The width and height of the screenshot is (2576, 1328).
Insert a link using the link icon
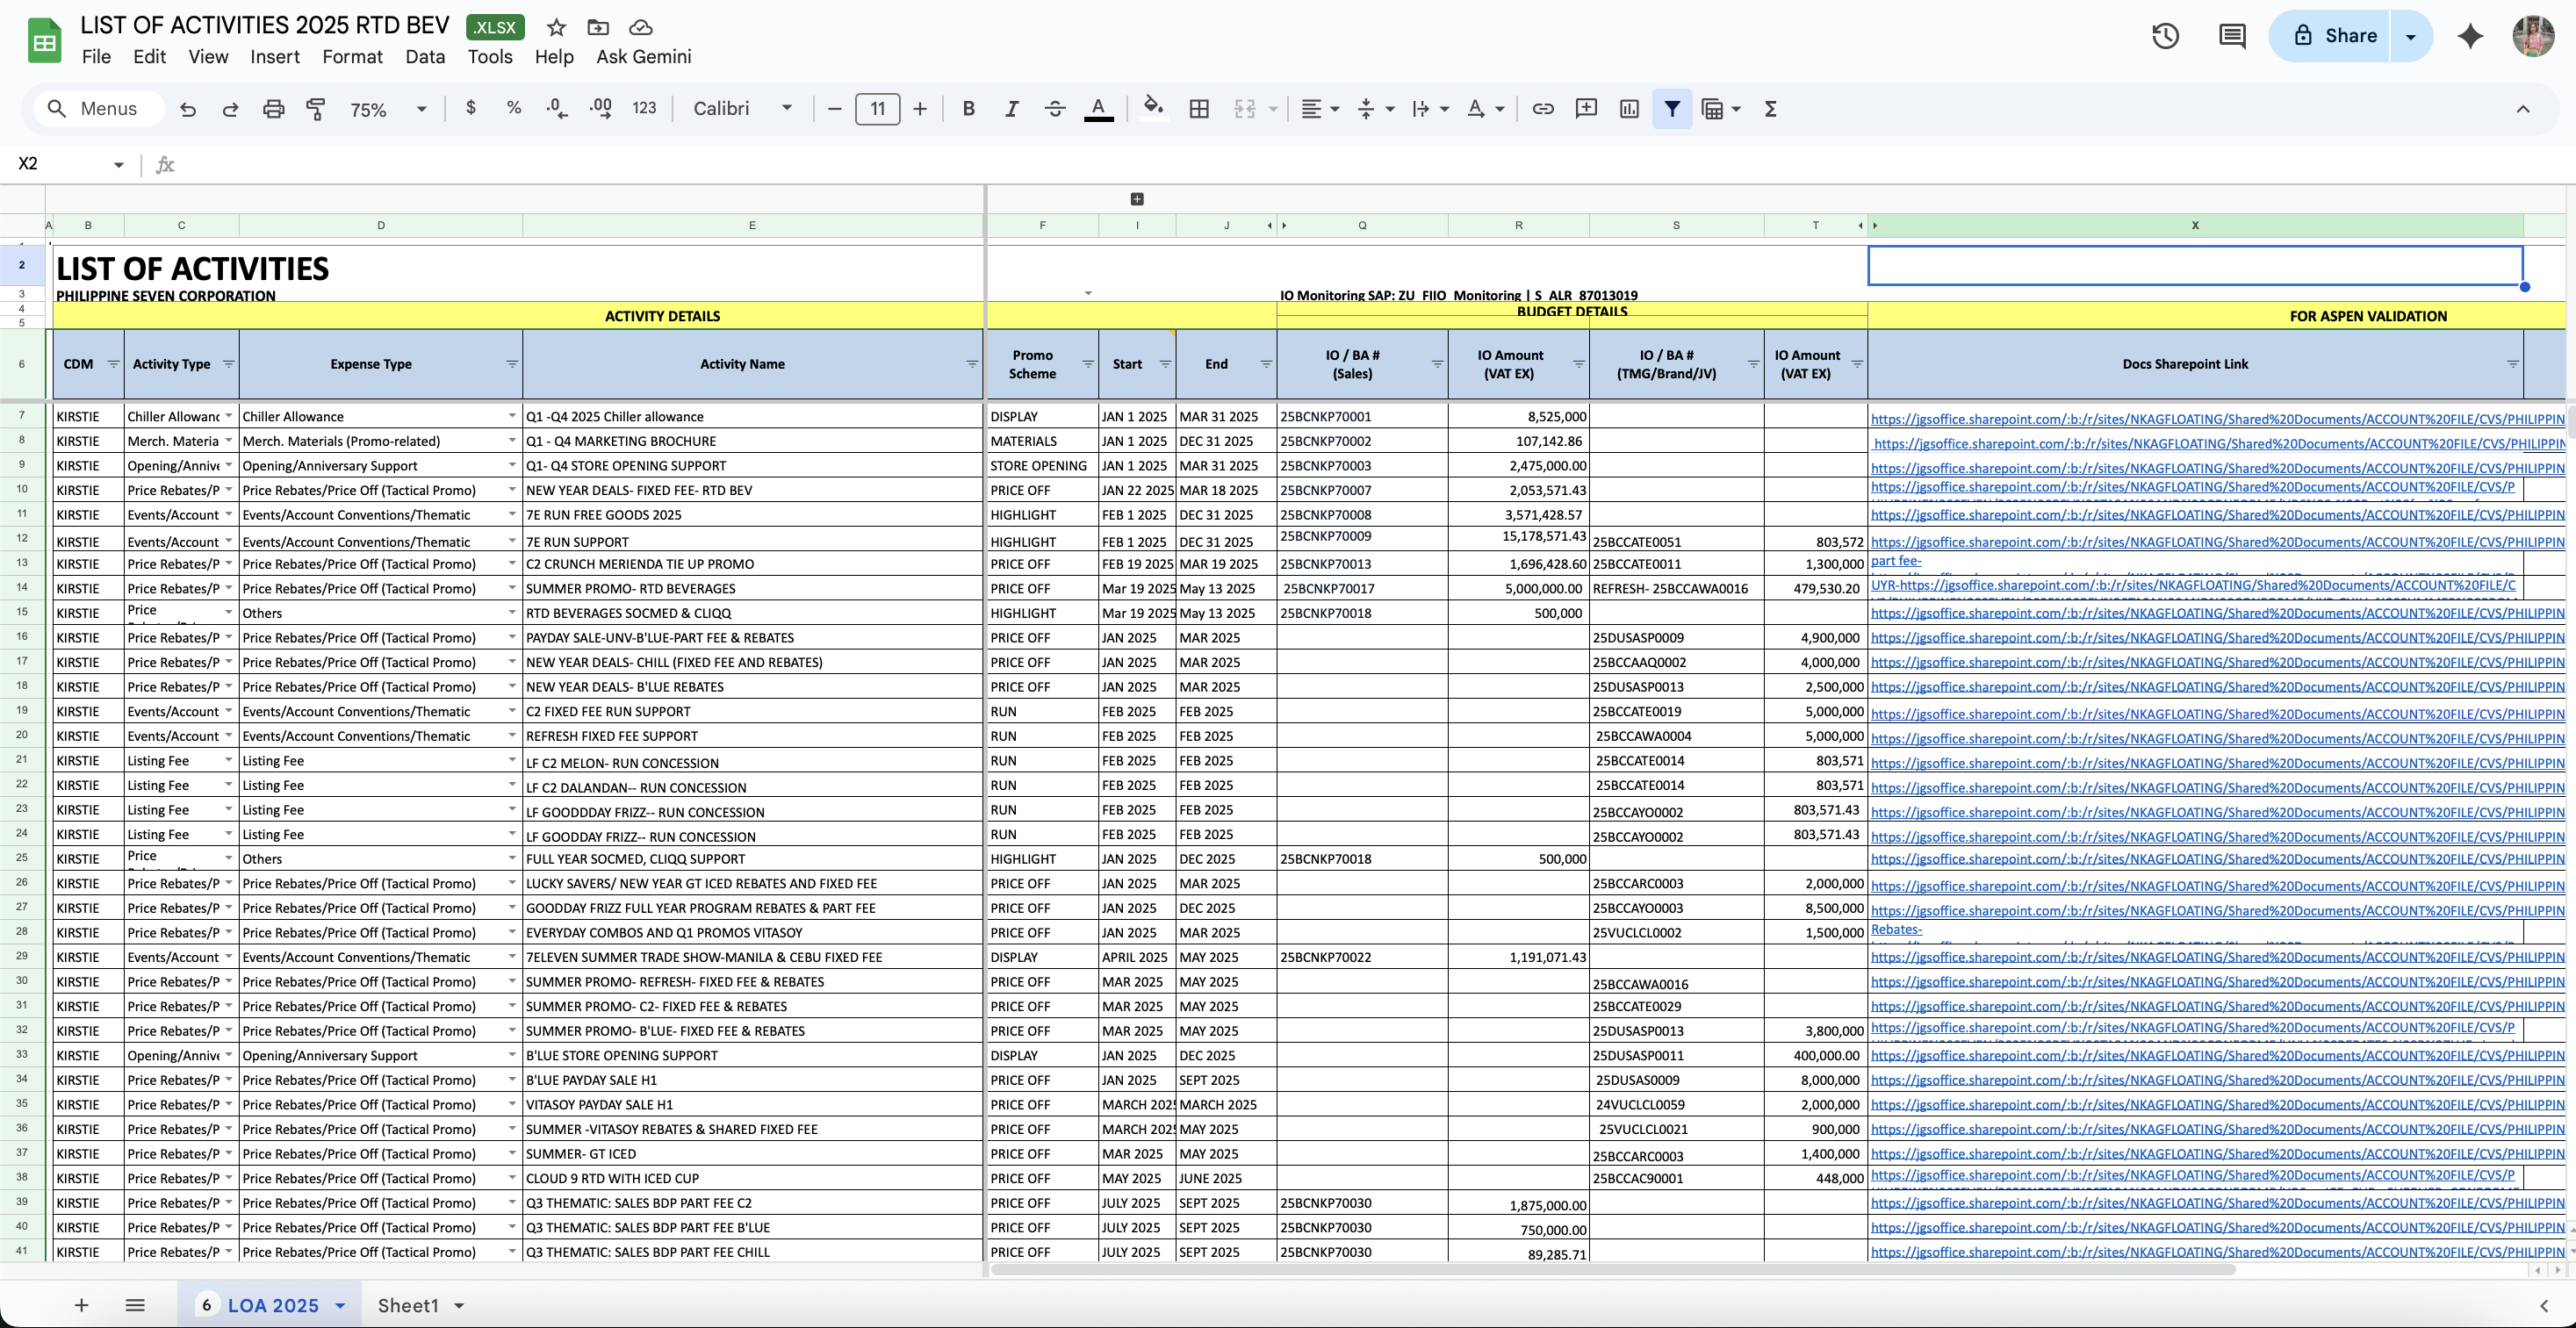click(x=1543, y=109)
